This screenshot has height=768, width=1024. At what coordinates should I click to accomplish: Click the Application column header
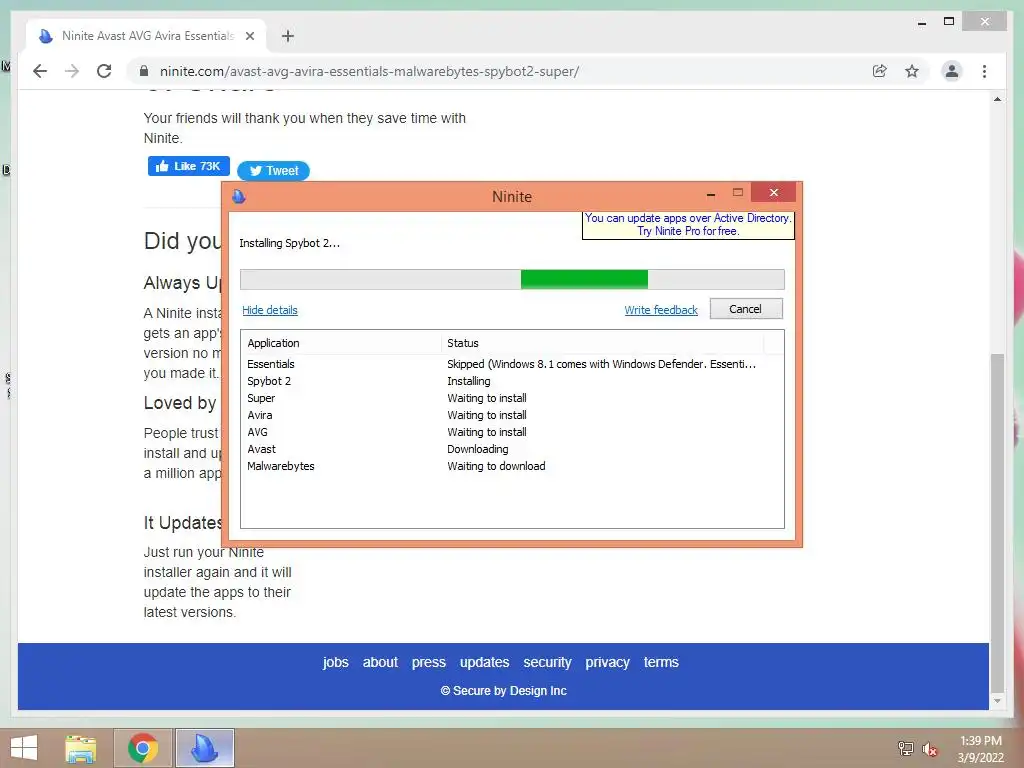click(x=342, y=343)
